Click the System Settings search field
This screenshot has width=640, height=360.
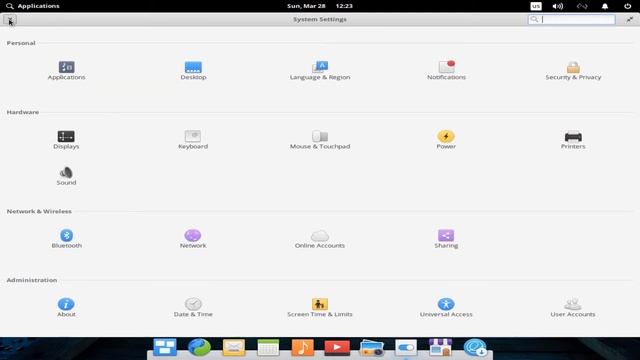click(571, 19)
